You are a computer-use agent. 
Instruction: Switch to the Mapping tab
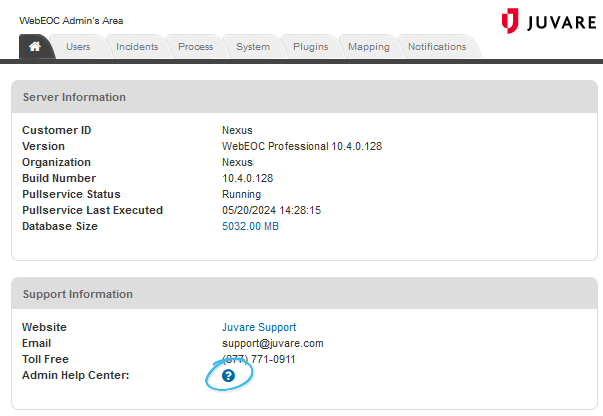368,47
